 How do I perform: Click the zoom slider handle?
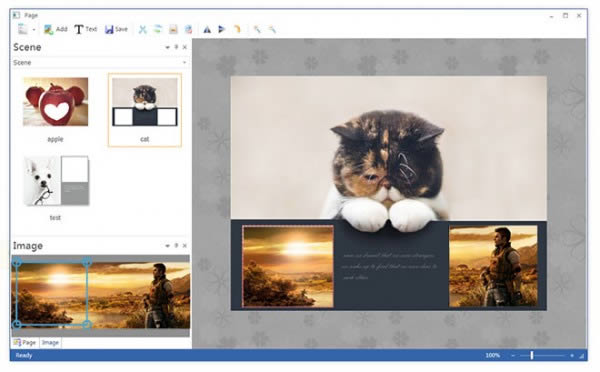(532, 355)
